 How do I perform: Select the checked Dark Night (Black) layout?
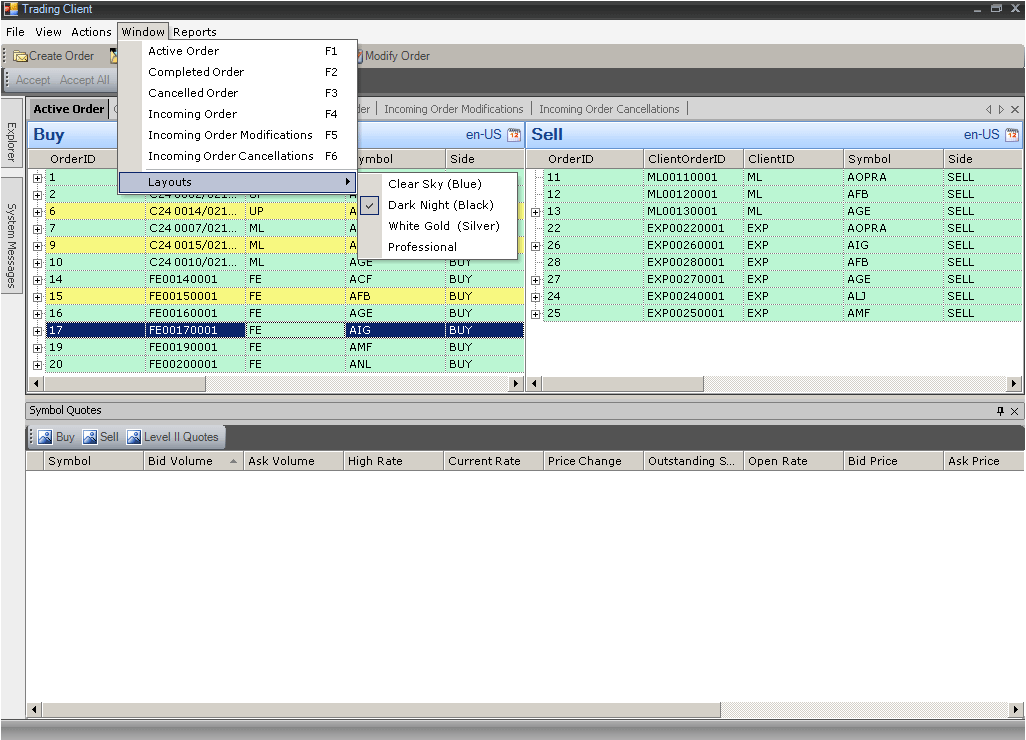tap(440, 205)
